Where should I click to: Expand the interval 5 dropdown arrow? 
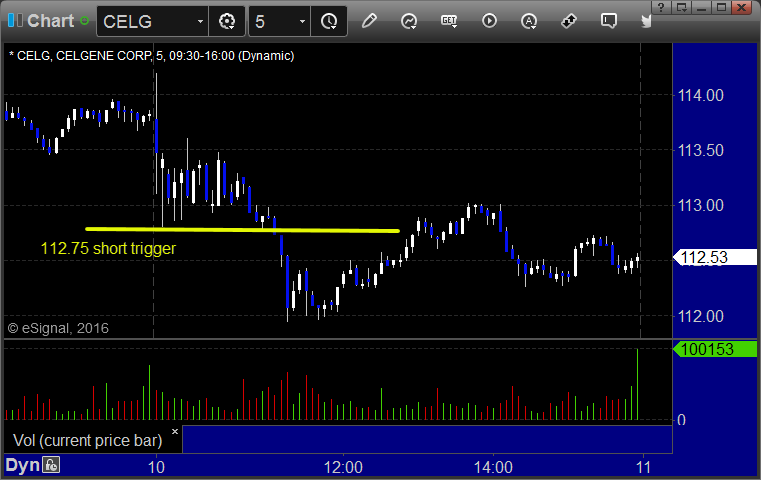[x=302, y=21]
